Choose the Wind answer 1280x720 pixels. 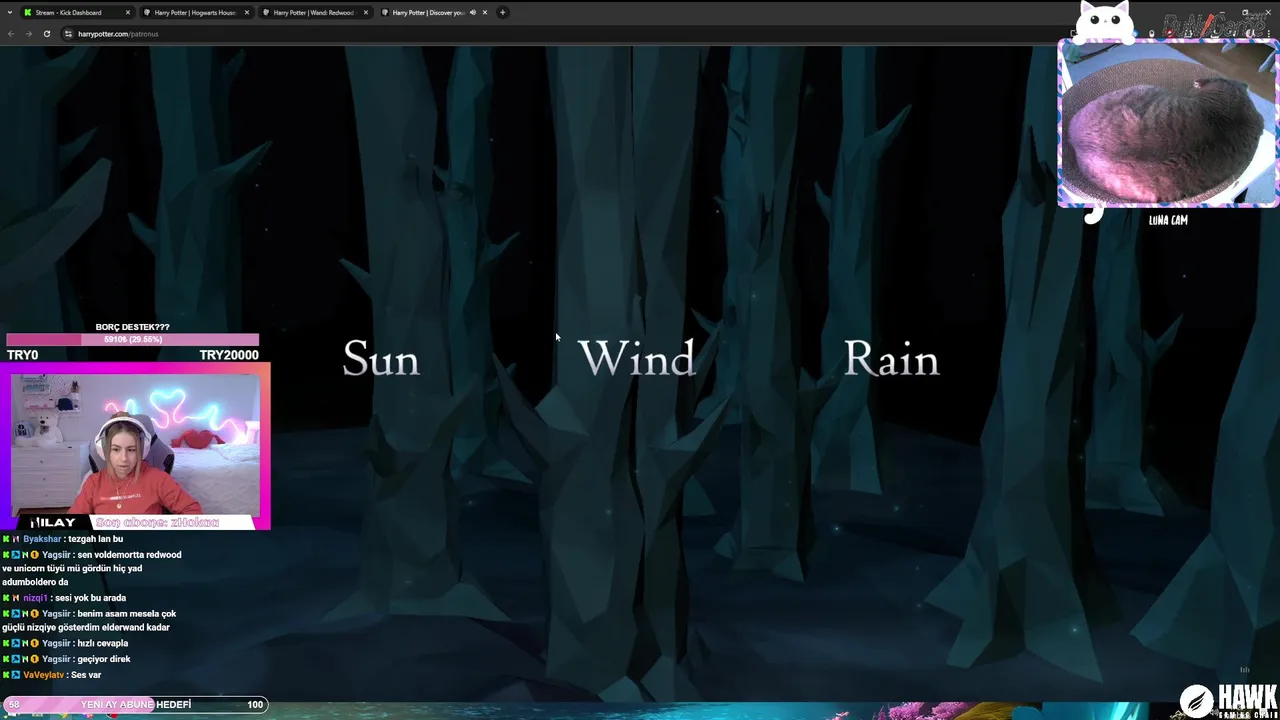(x=636, y=359)
